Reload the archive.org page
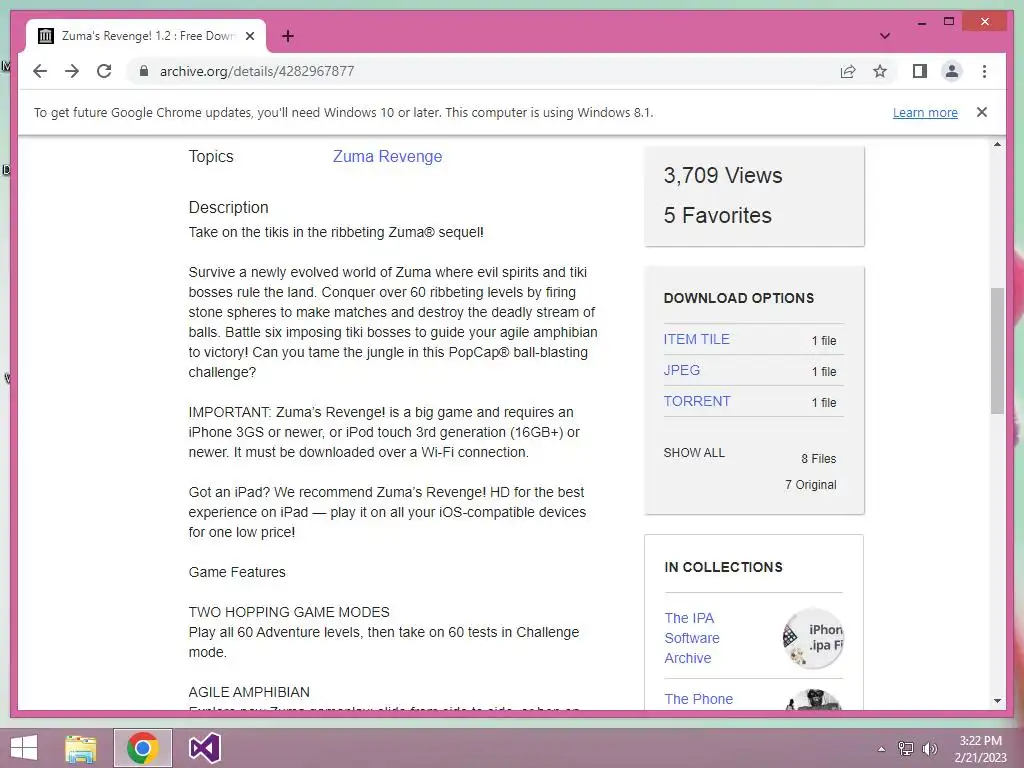 tap(104, 71)
